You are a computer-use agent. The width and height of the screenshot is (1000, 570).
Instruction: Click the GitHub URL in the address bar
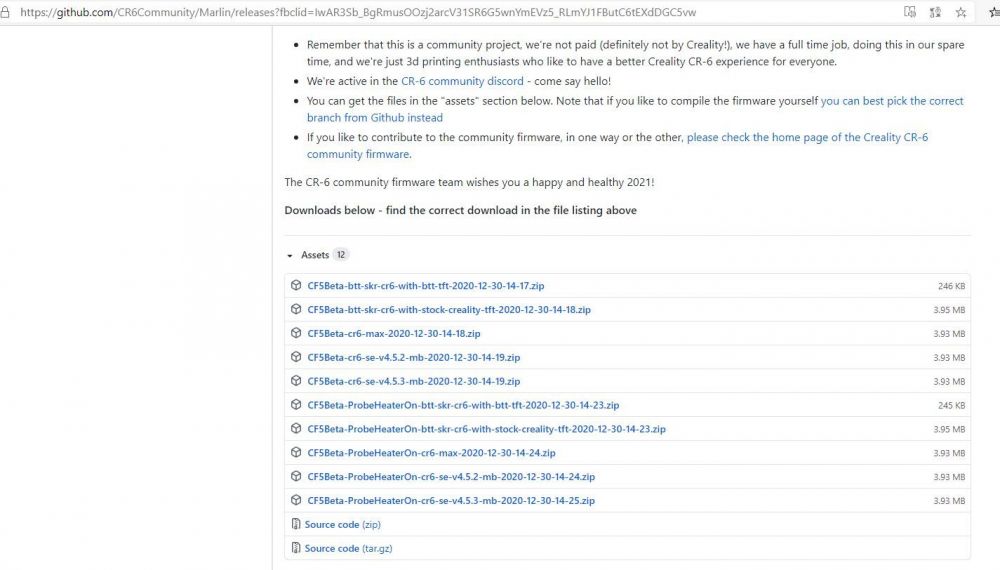coord(358,12)
